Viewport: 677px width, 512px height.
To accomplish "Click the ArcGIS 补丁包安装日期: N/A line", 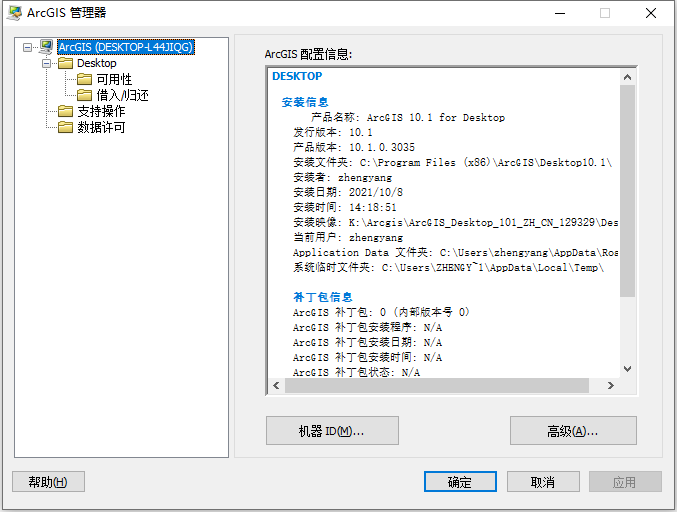I will pyautogui.click(x=367, y=342).
